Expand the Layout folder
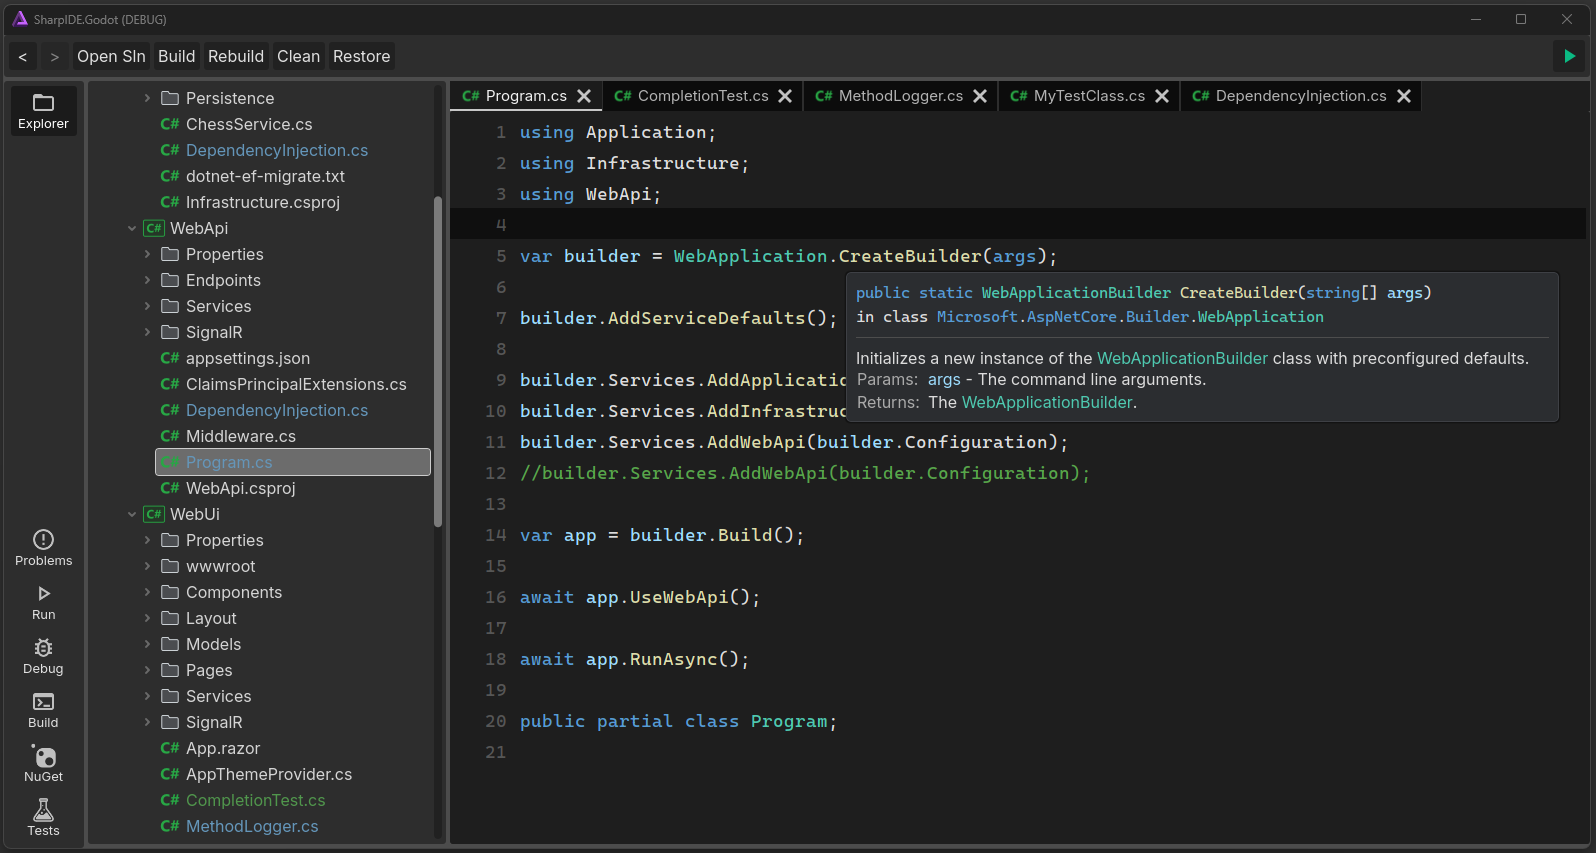1596x853 pixels. 147,618
